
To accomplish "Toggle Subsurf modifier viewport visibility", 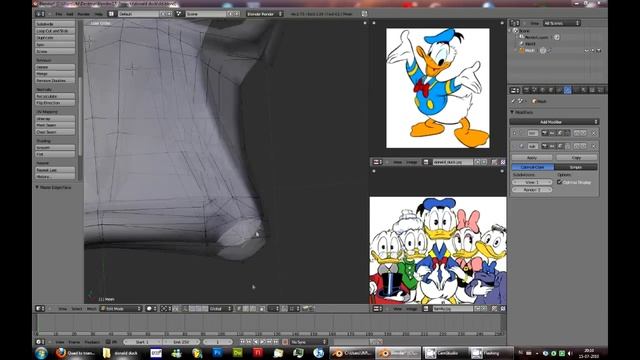I will pos(552,146).
